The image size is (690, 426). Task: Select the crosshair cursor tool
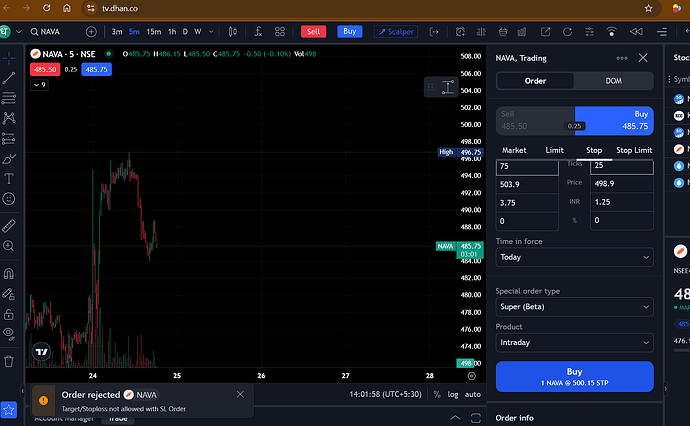8,58
